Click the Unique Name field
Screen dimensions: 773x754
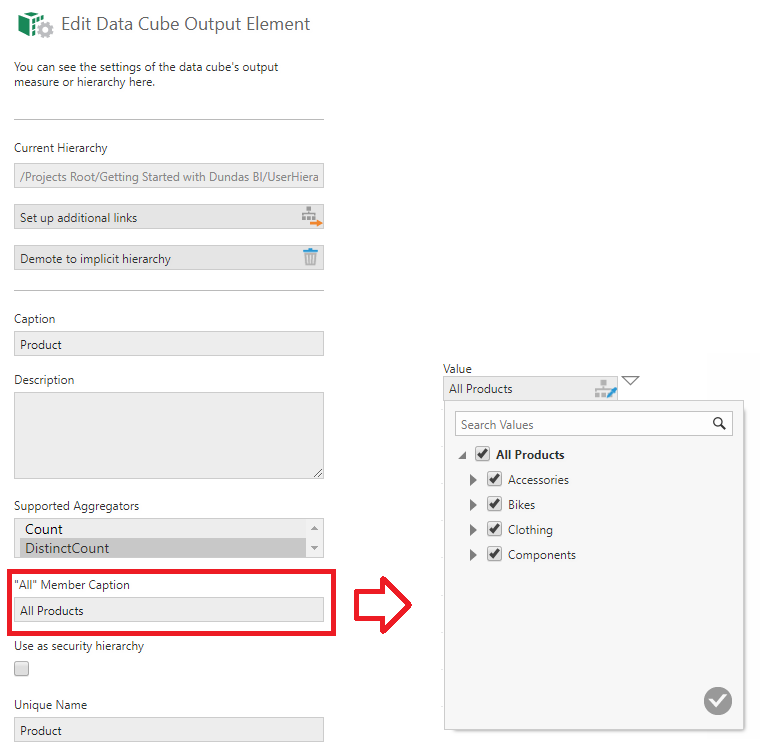(x=169, y=730)
